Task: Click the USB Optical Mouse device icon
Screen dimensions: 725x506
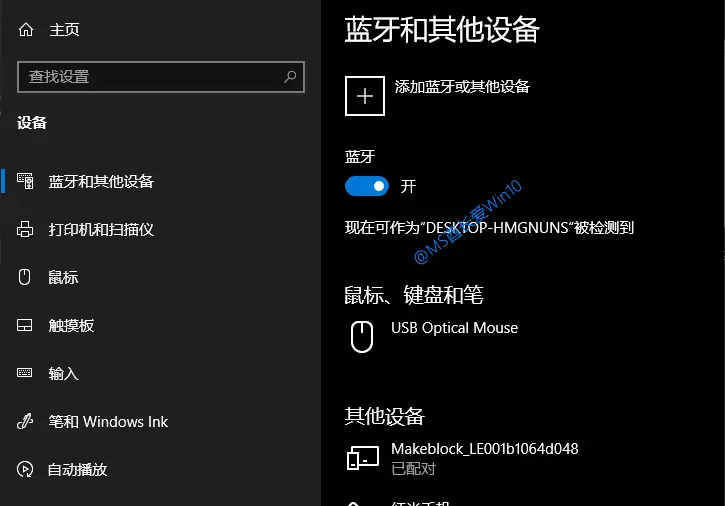Action: point(362,337)
